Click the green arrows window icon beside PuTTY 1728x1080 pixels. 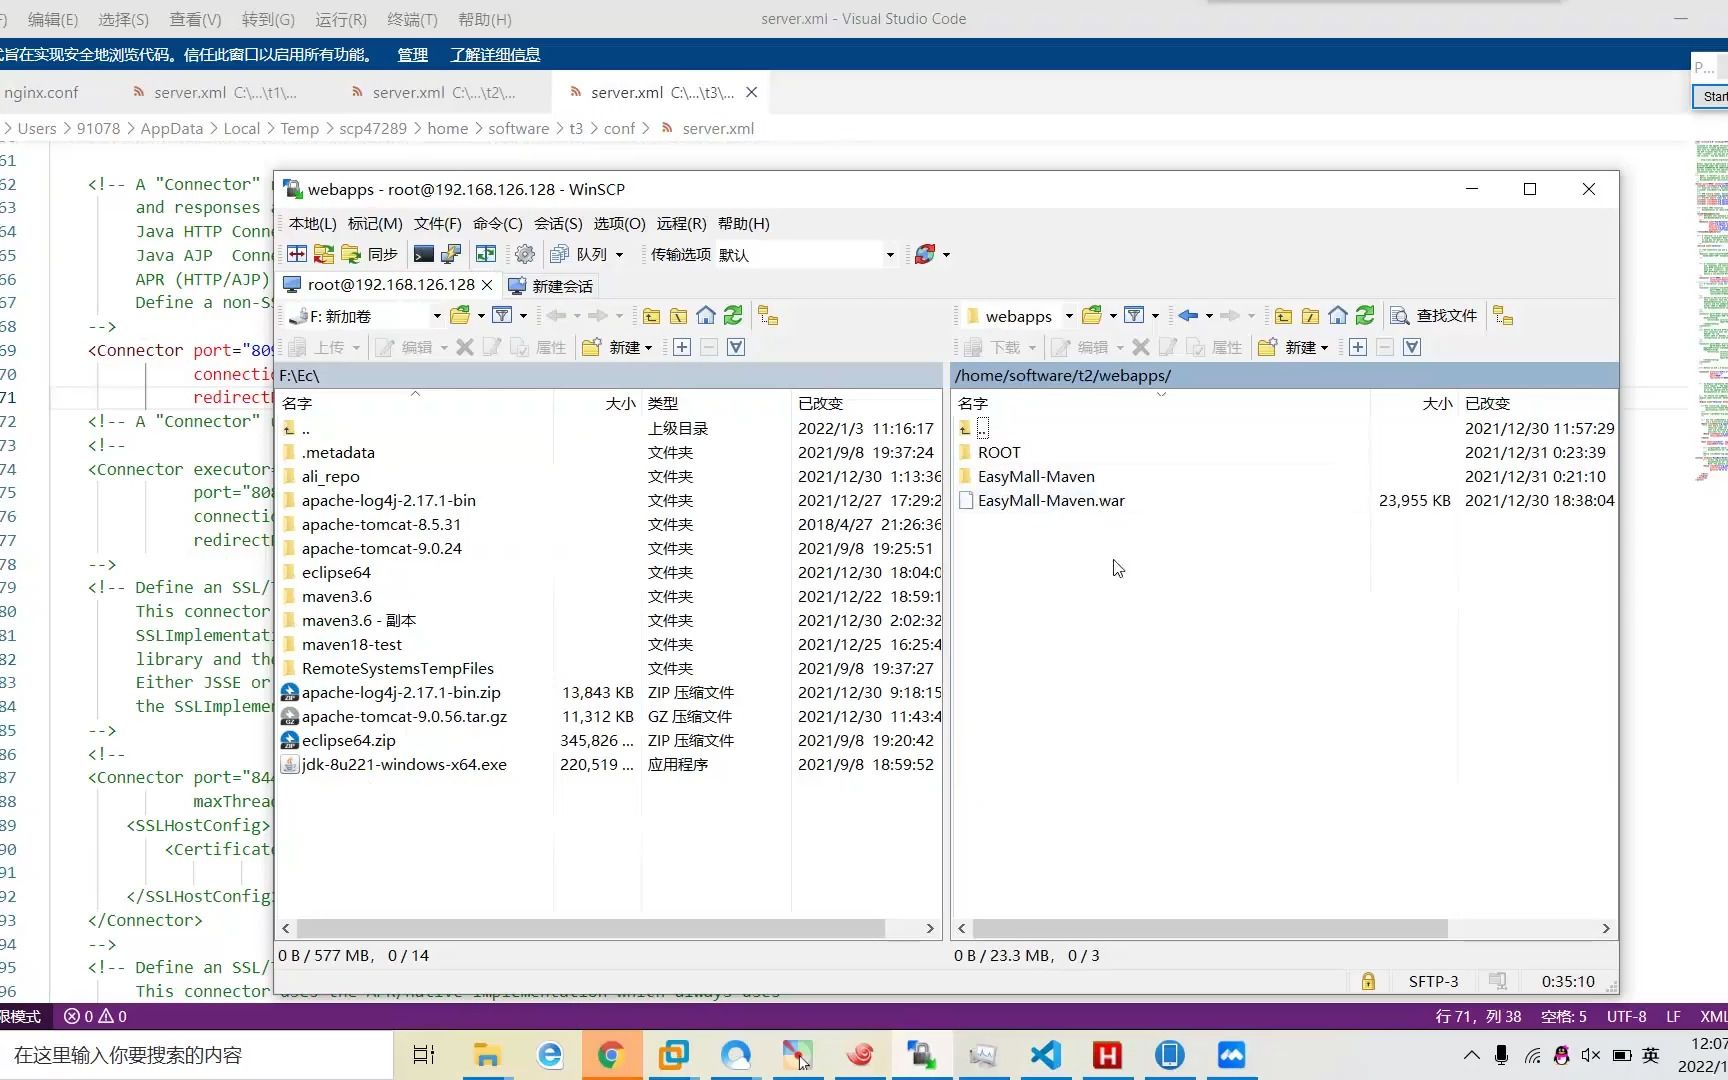[x=486, y=254]
